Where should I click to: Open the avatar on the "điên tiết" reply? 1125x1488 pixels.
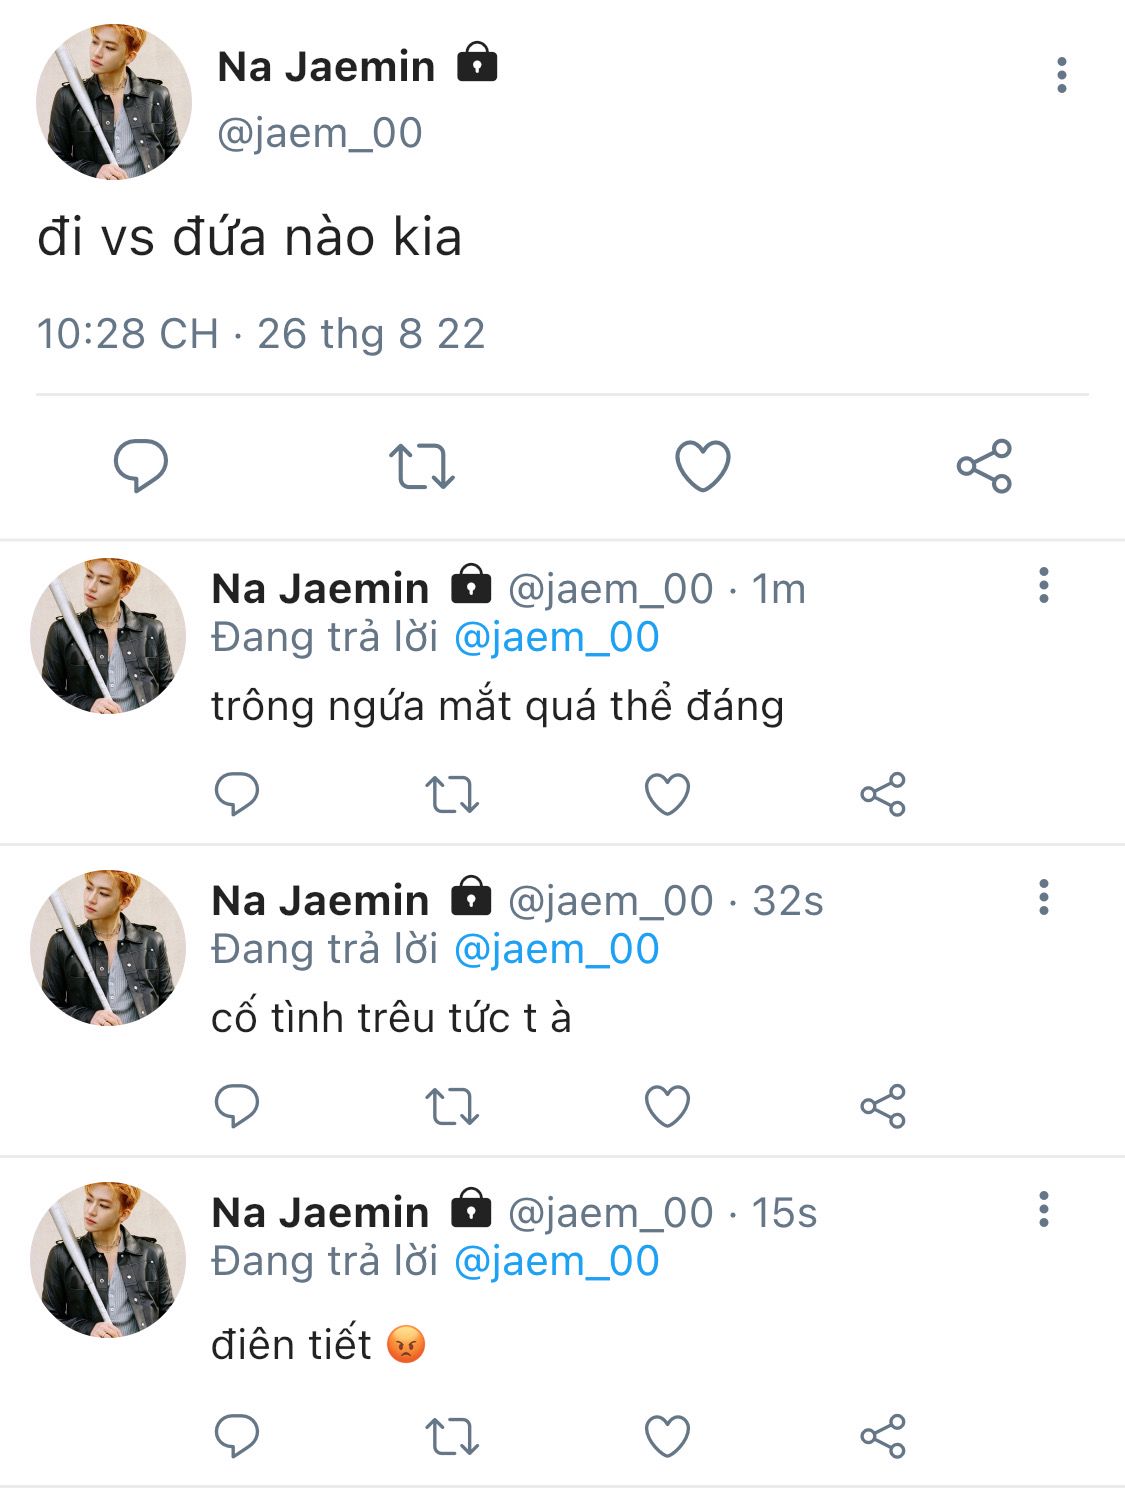(x=108, y=1260)
